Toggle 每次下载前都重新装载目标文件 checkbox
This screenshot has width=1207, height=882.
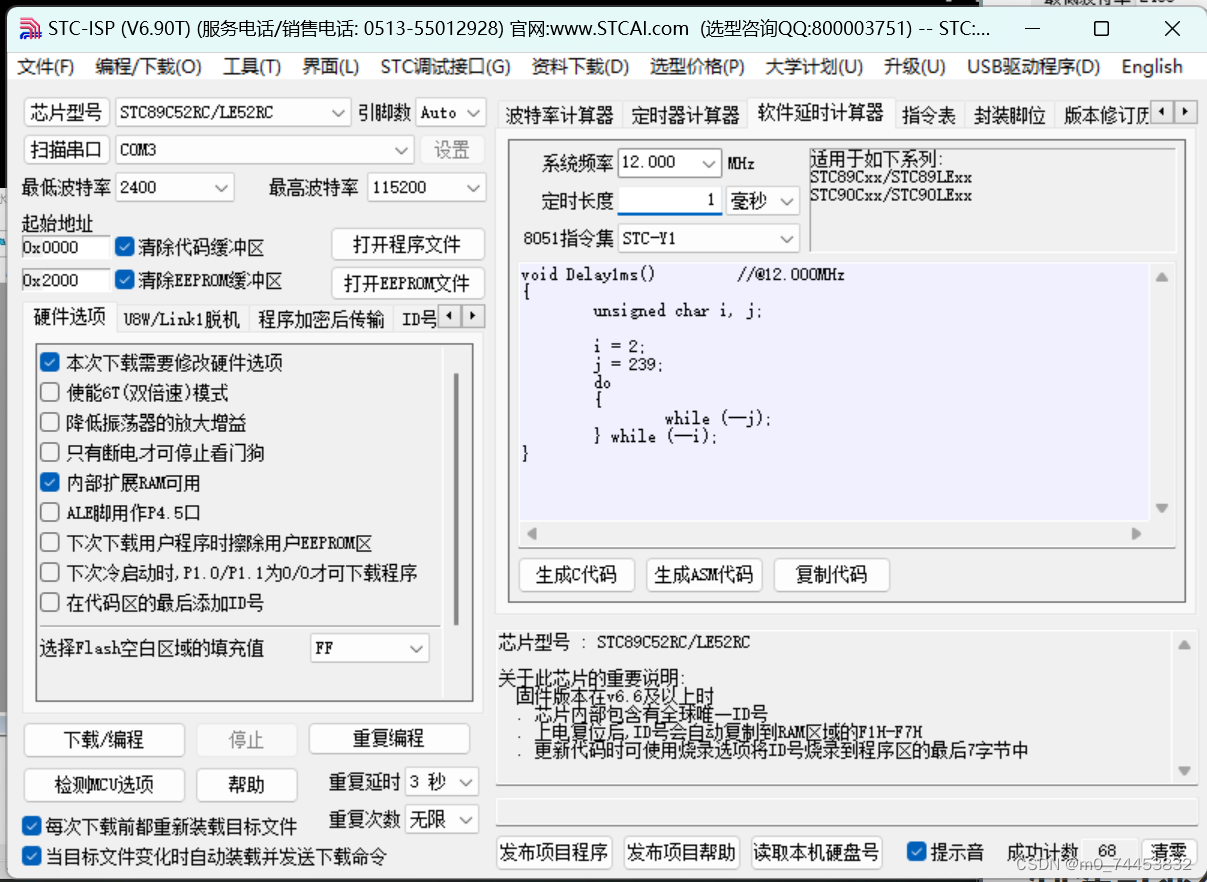tap(32, 827)
